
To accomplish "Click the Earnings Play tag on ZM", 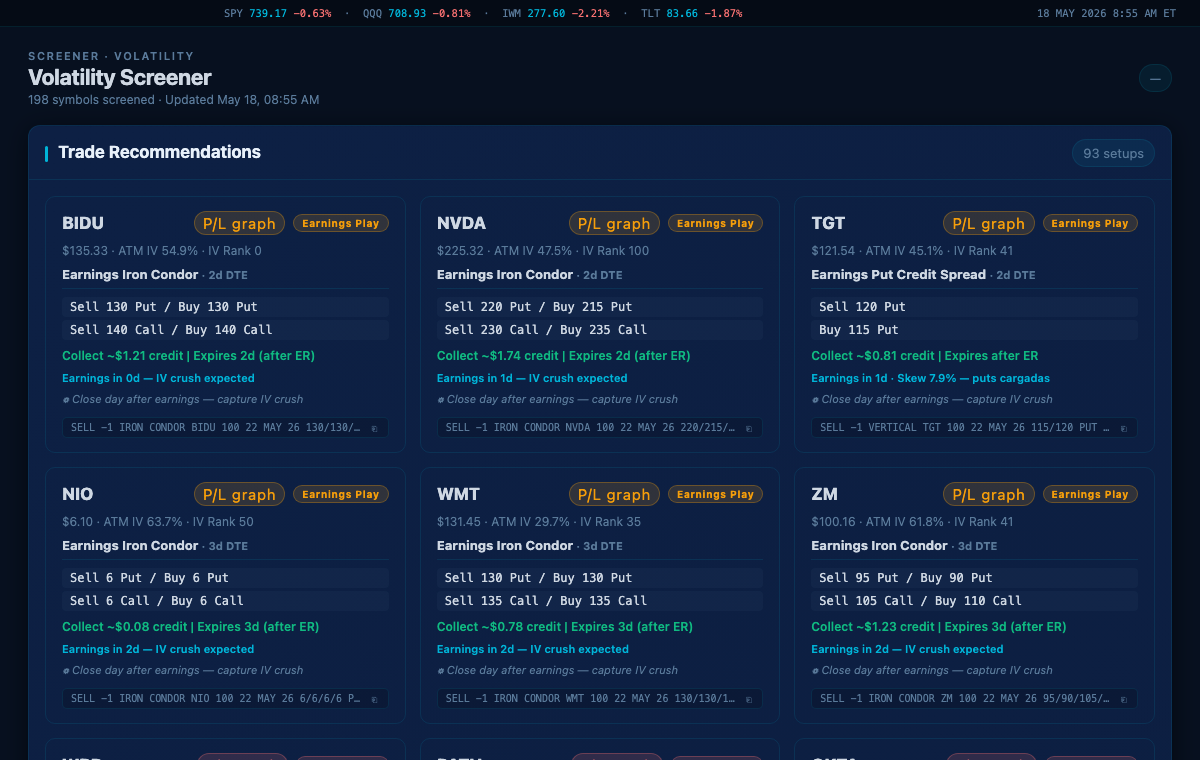I will point(1090,495).
